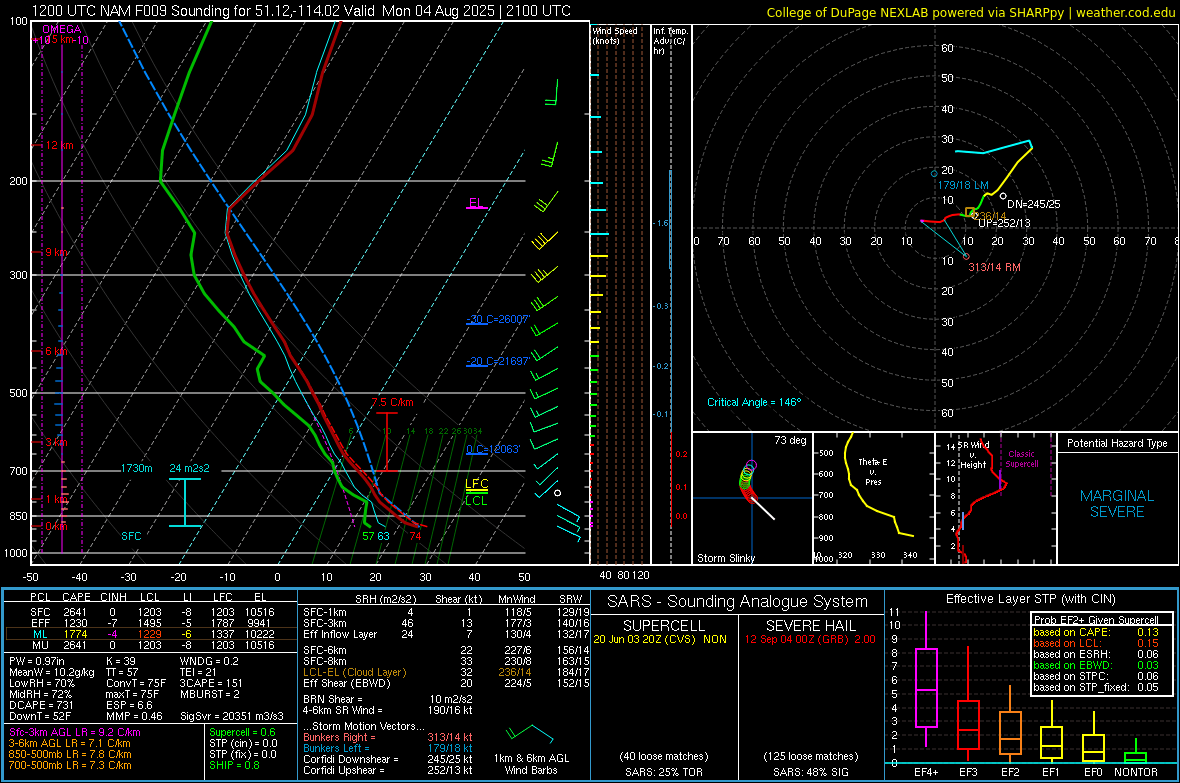Select "Wind Speed (knots)" panel header
1180x783 pixels.
click(x=615, y=35)
